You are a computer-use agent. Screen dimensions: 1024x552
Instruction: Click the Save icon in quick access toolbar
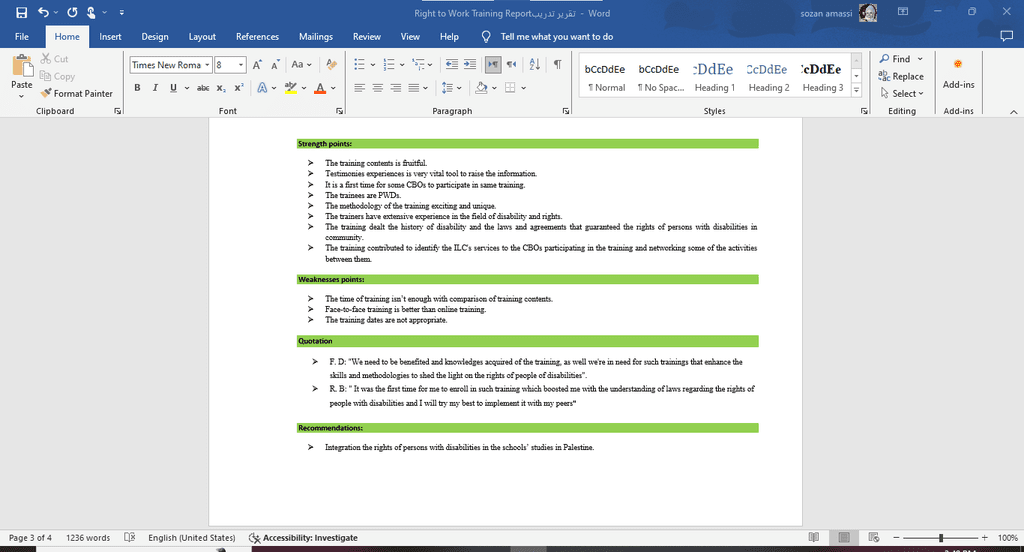coord(22,12)
